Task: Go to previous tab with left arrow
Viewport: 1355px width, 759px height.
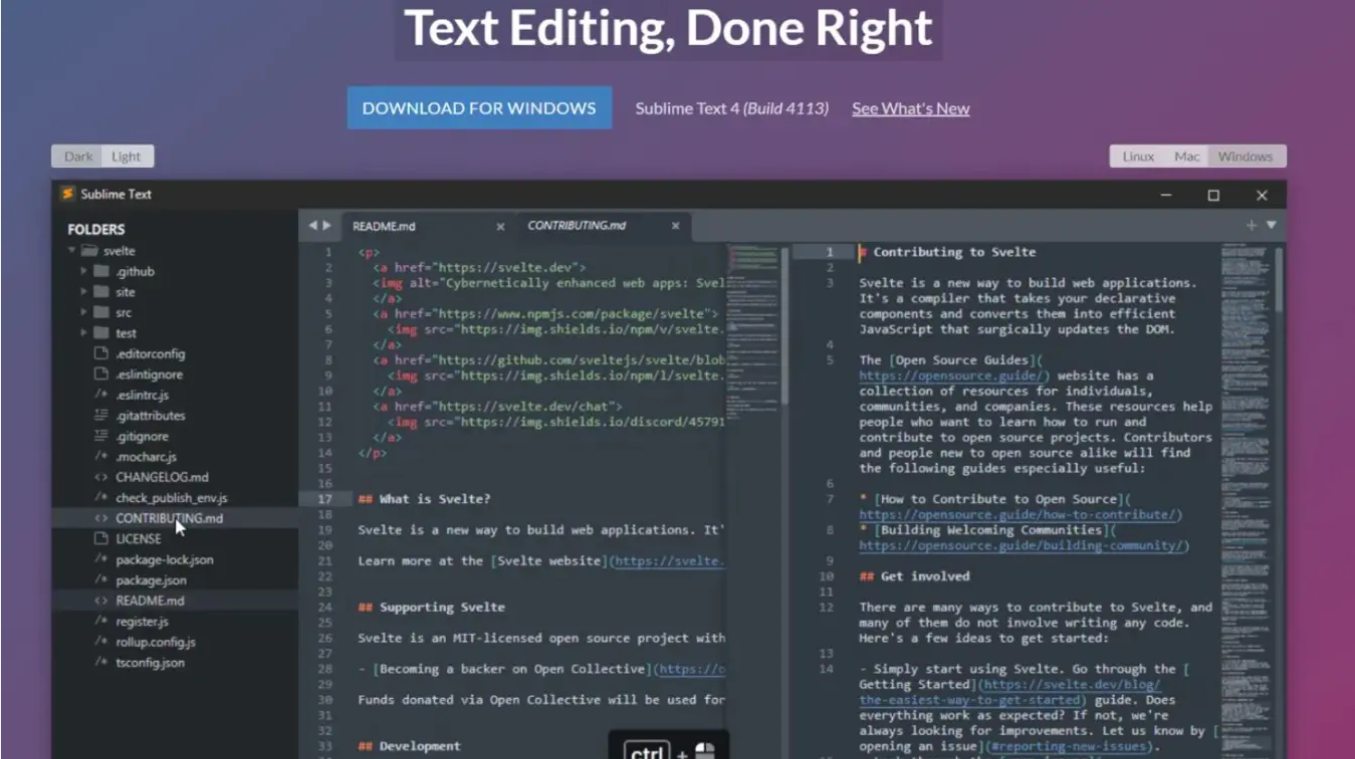Action: tap(312, 226)
